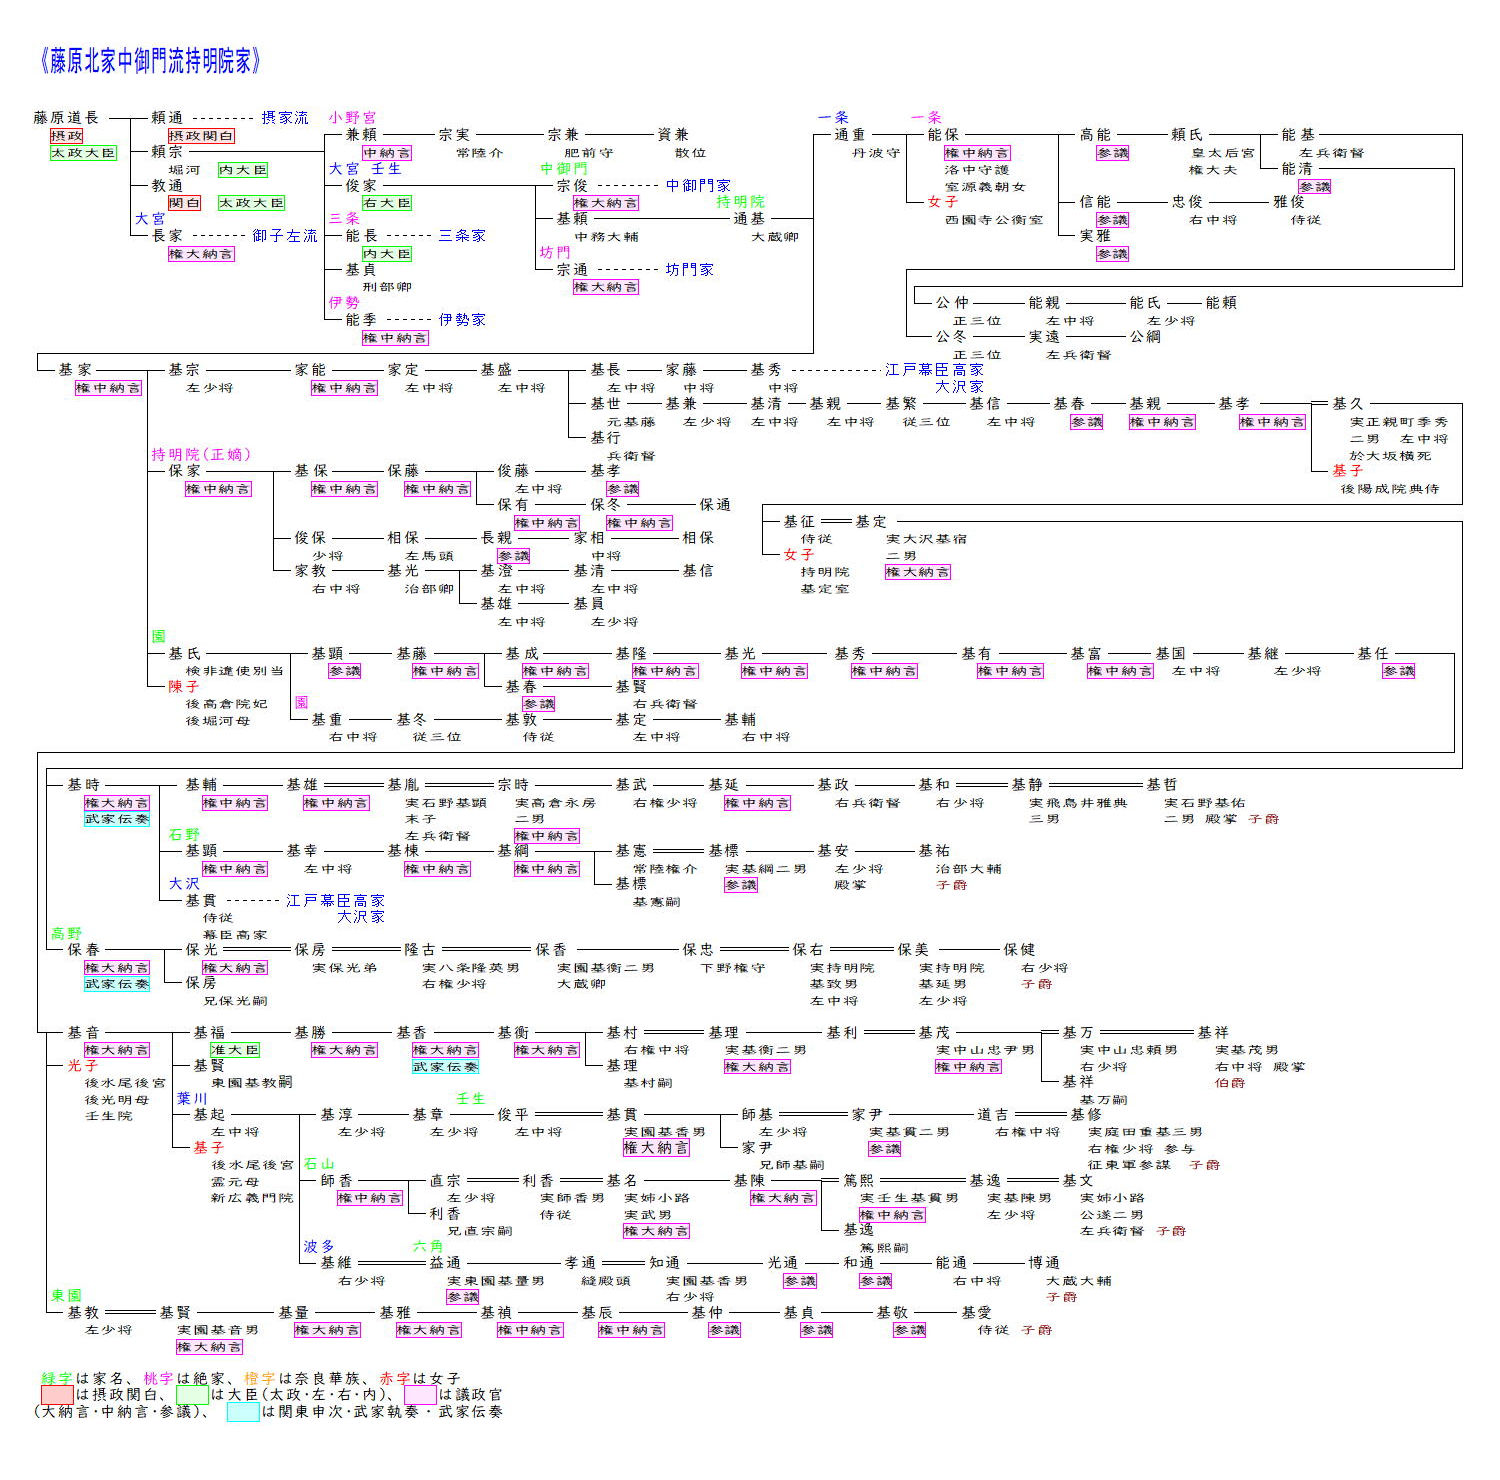Select the green 石山 label above 師香
Image resolution: width=1500 pixels, height=1480 pixels.
(319, 1164)
